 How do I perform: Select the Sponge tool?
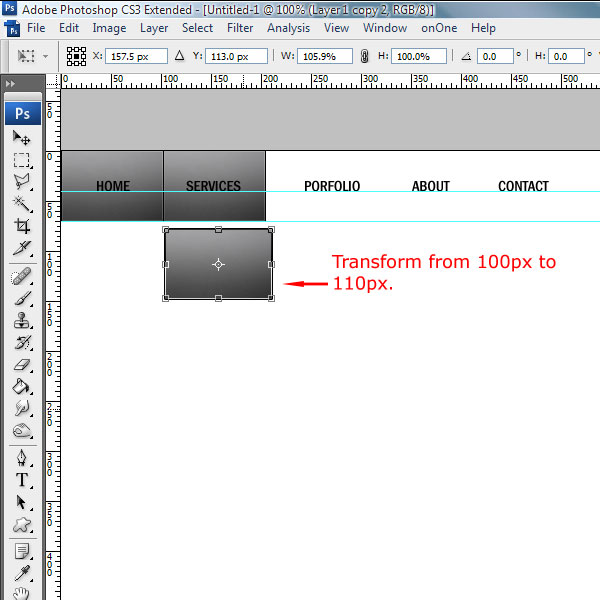[21, 431]
